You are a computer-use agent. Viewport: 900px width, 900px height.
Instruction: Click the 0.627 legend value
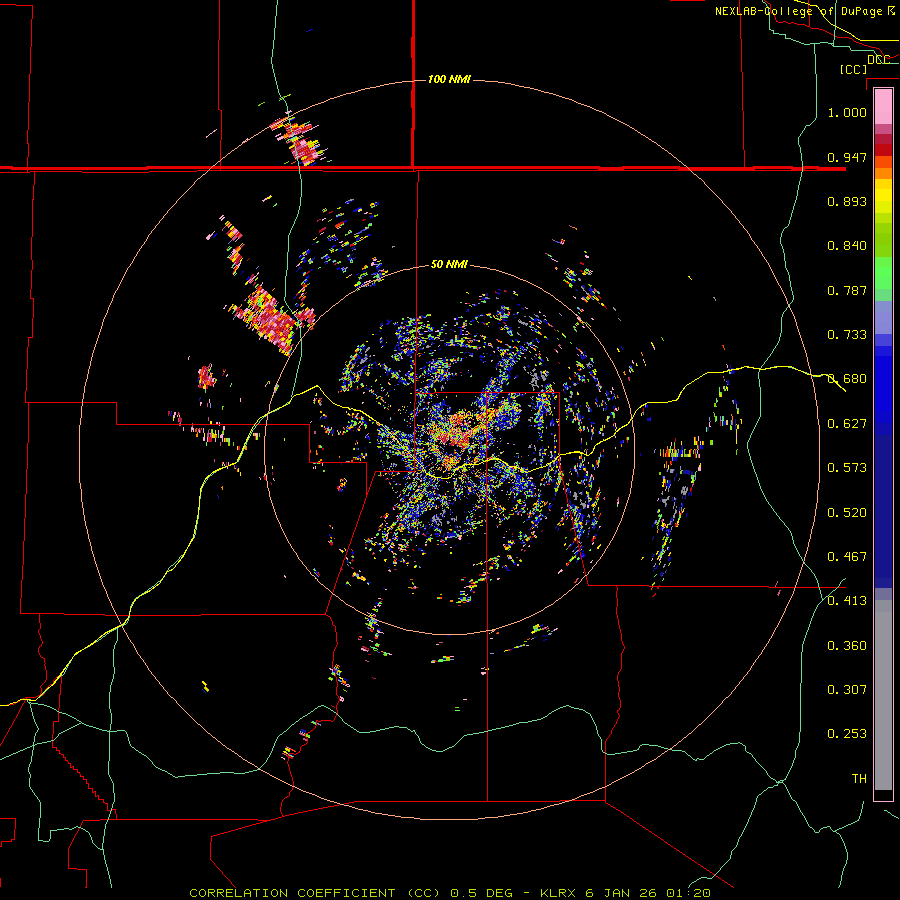847,424
